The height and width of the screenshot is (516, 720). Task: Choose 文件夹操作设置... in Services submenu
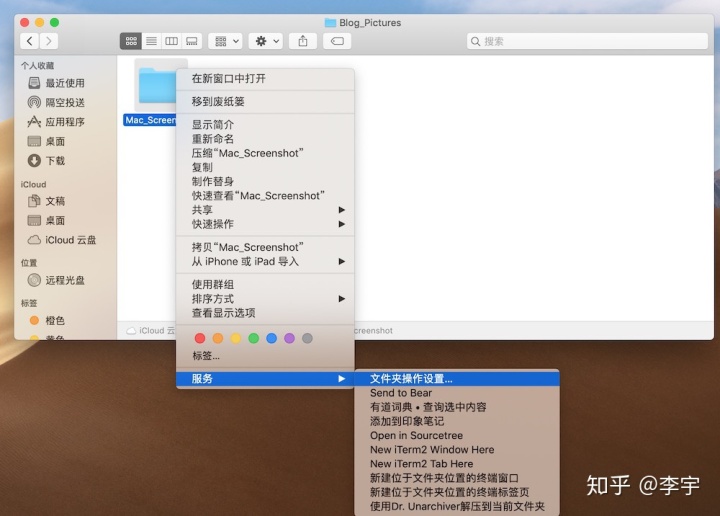[457, 379]
